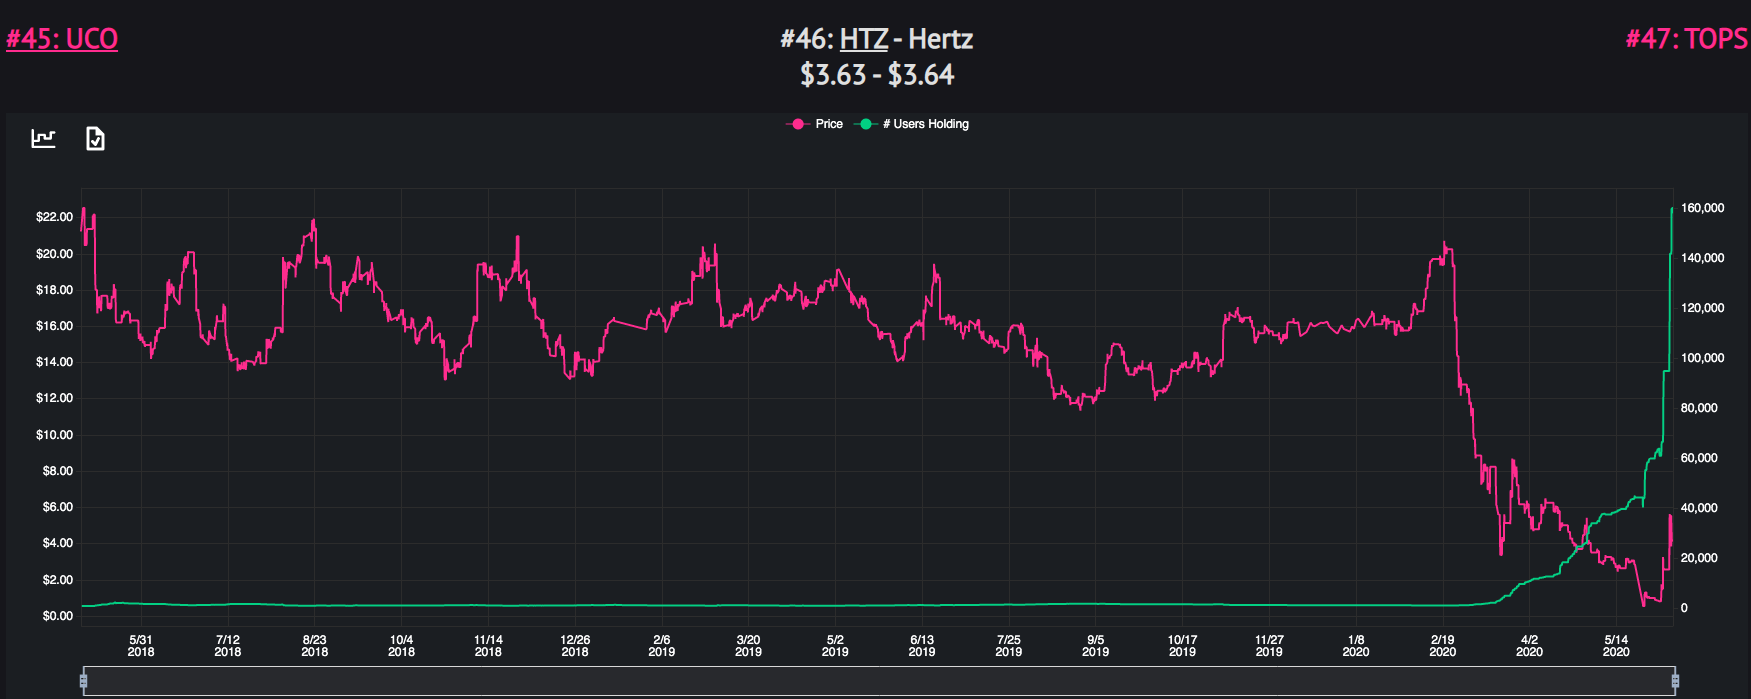Click the date range selector bar

[x=879, y=681]
